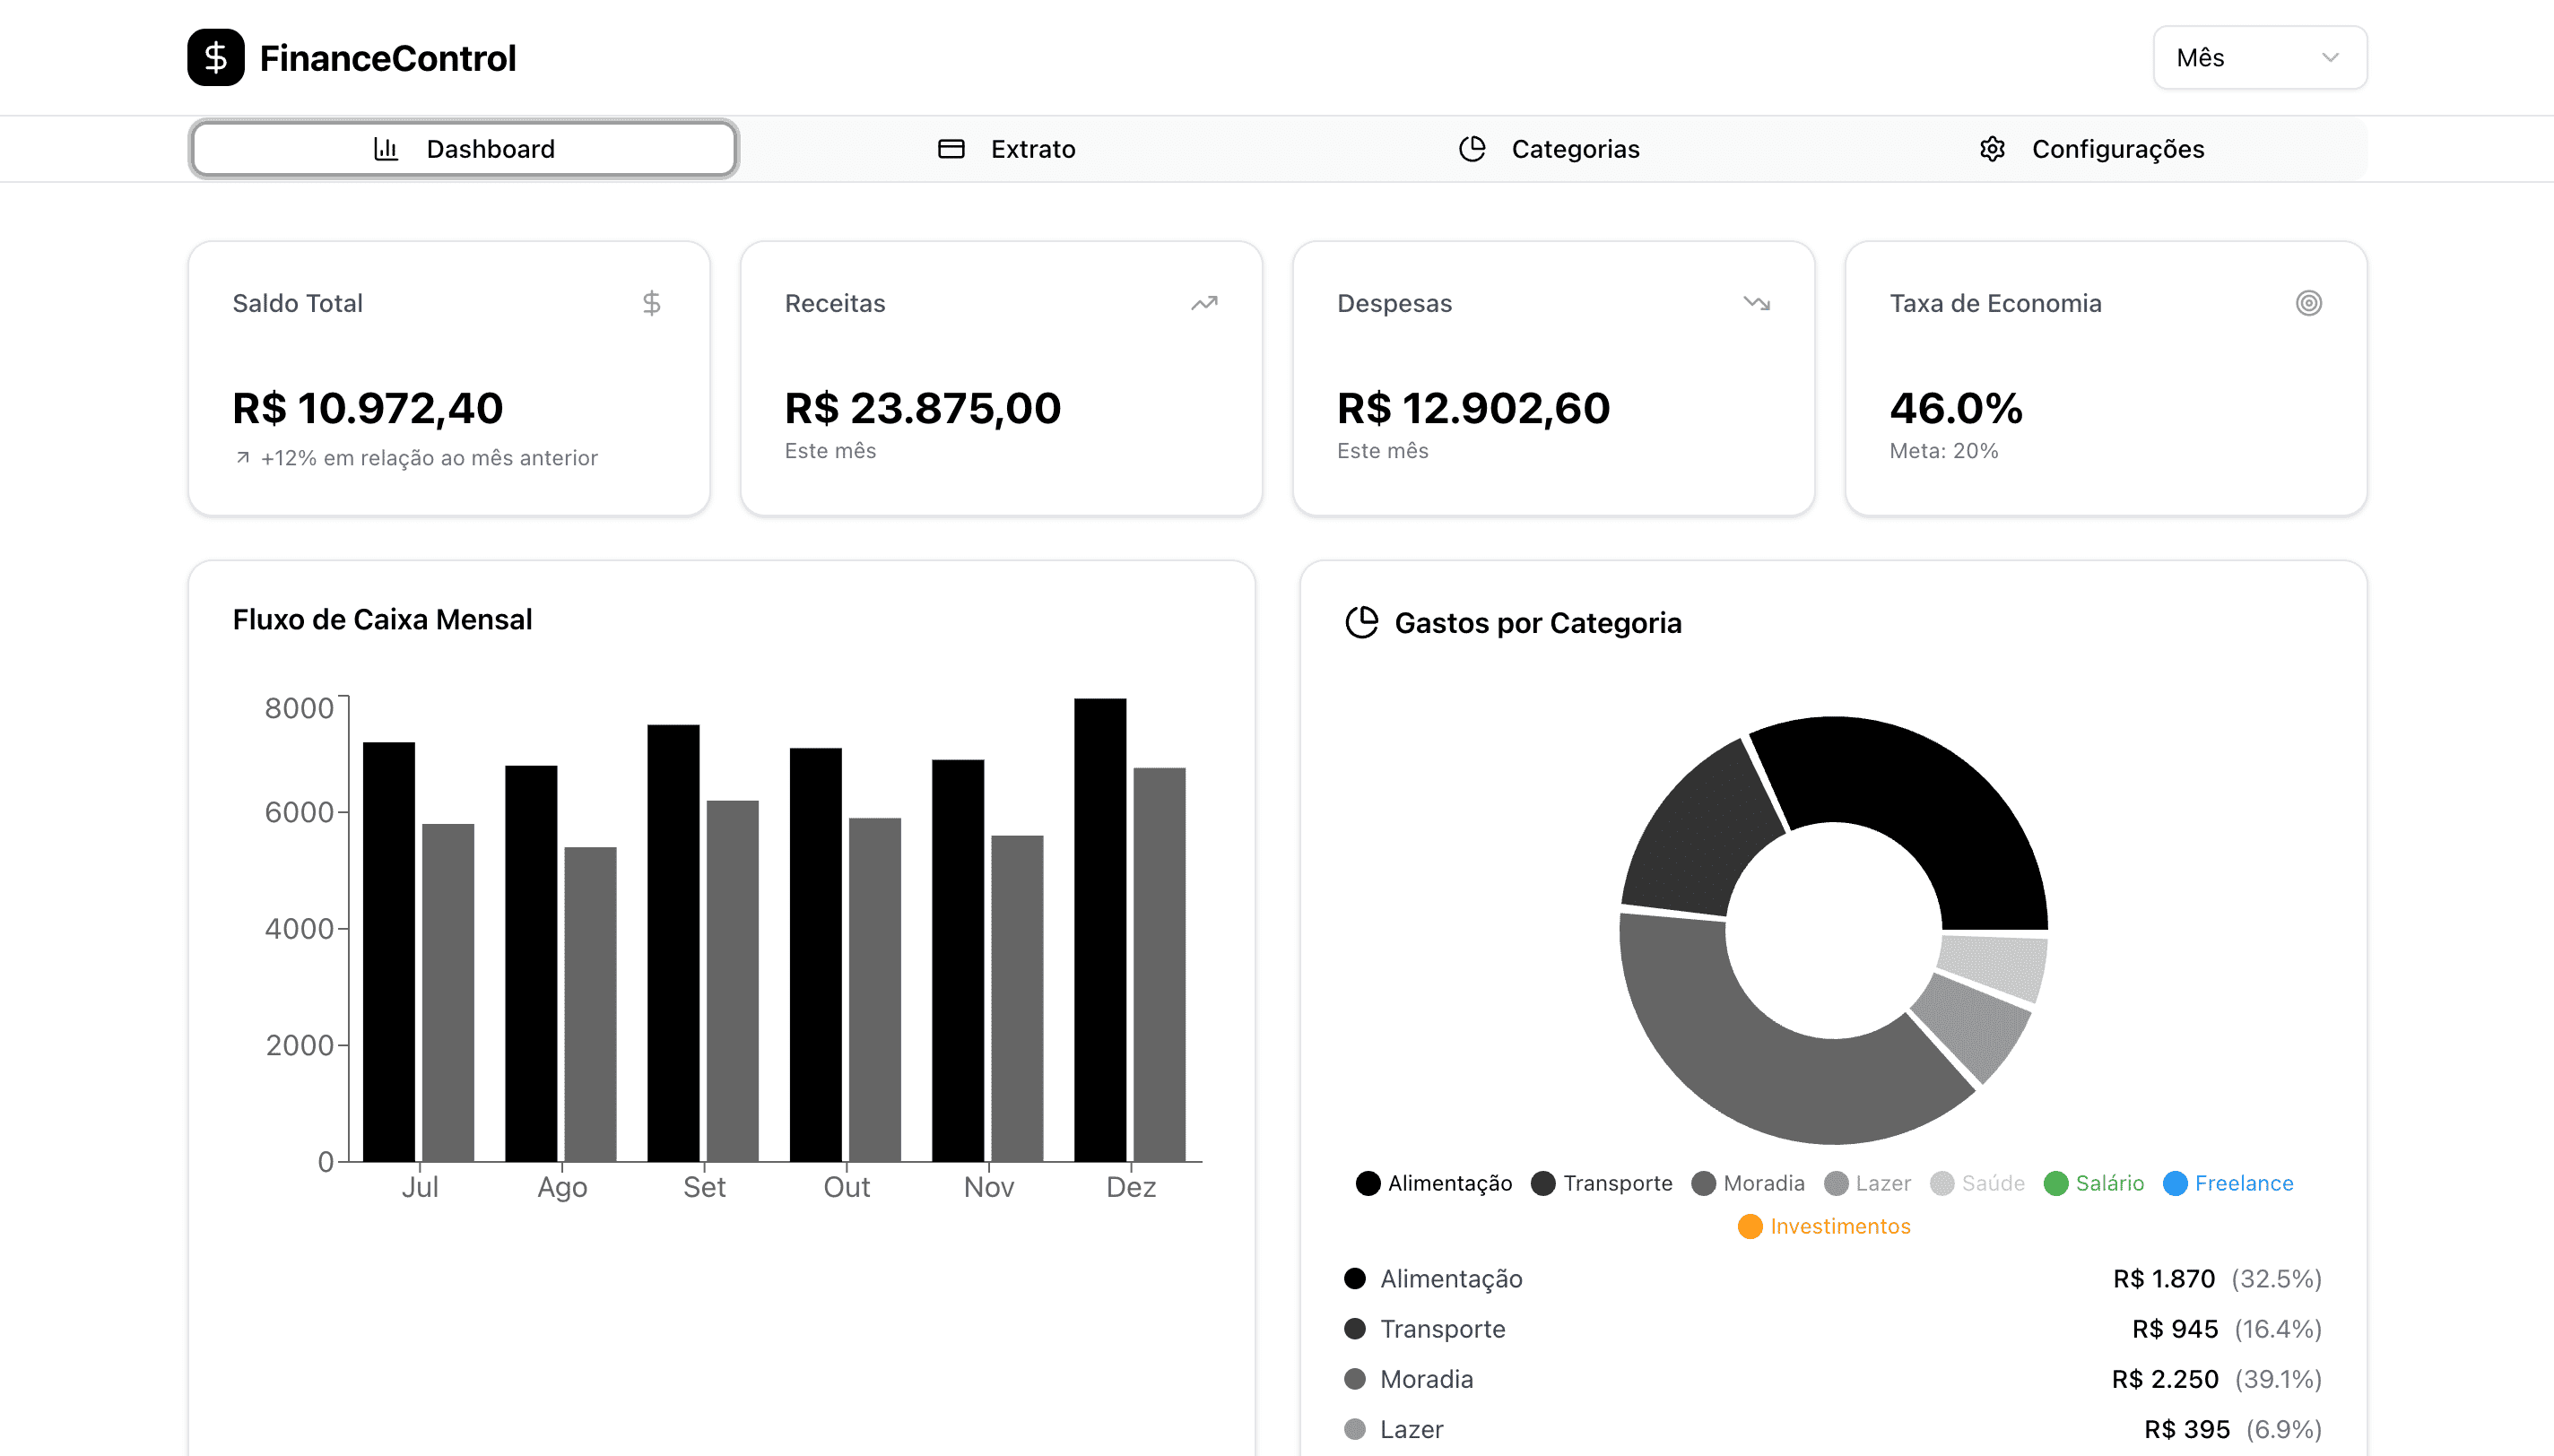Click the FinanceControl title text
This screenshot has width=2554, height=1456.
coord(387,58)
